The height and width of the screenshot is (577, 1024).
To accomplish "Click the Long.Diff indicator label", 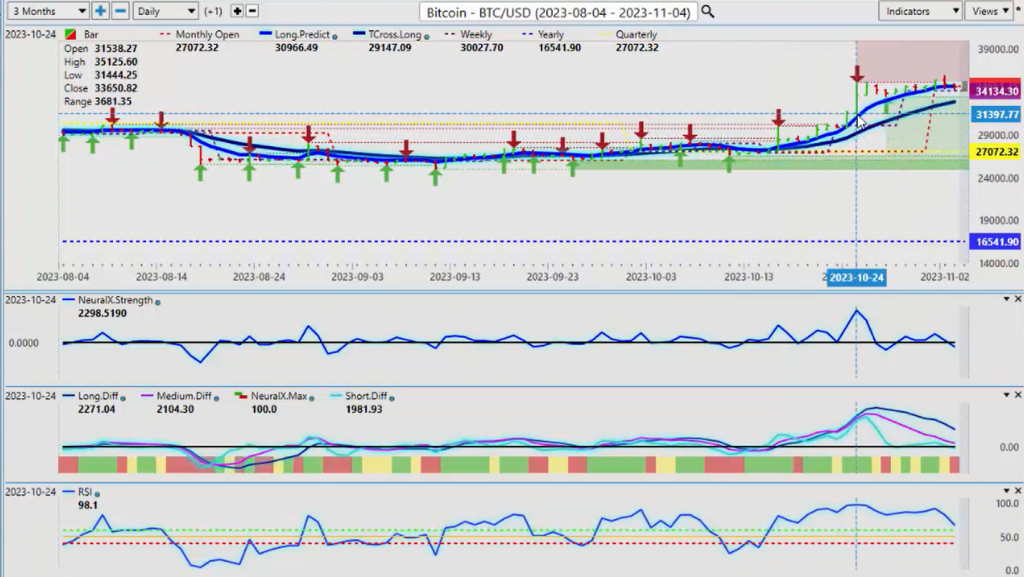I will pos(98,396).
